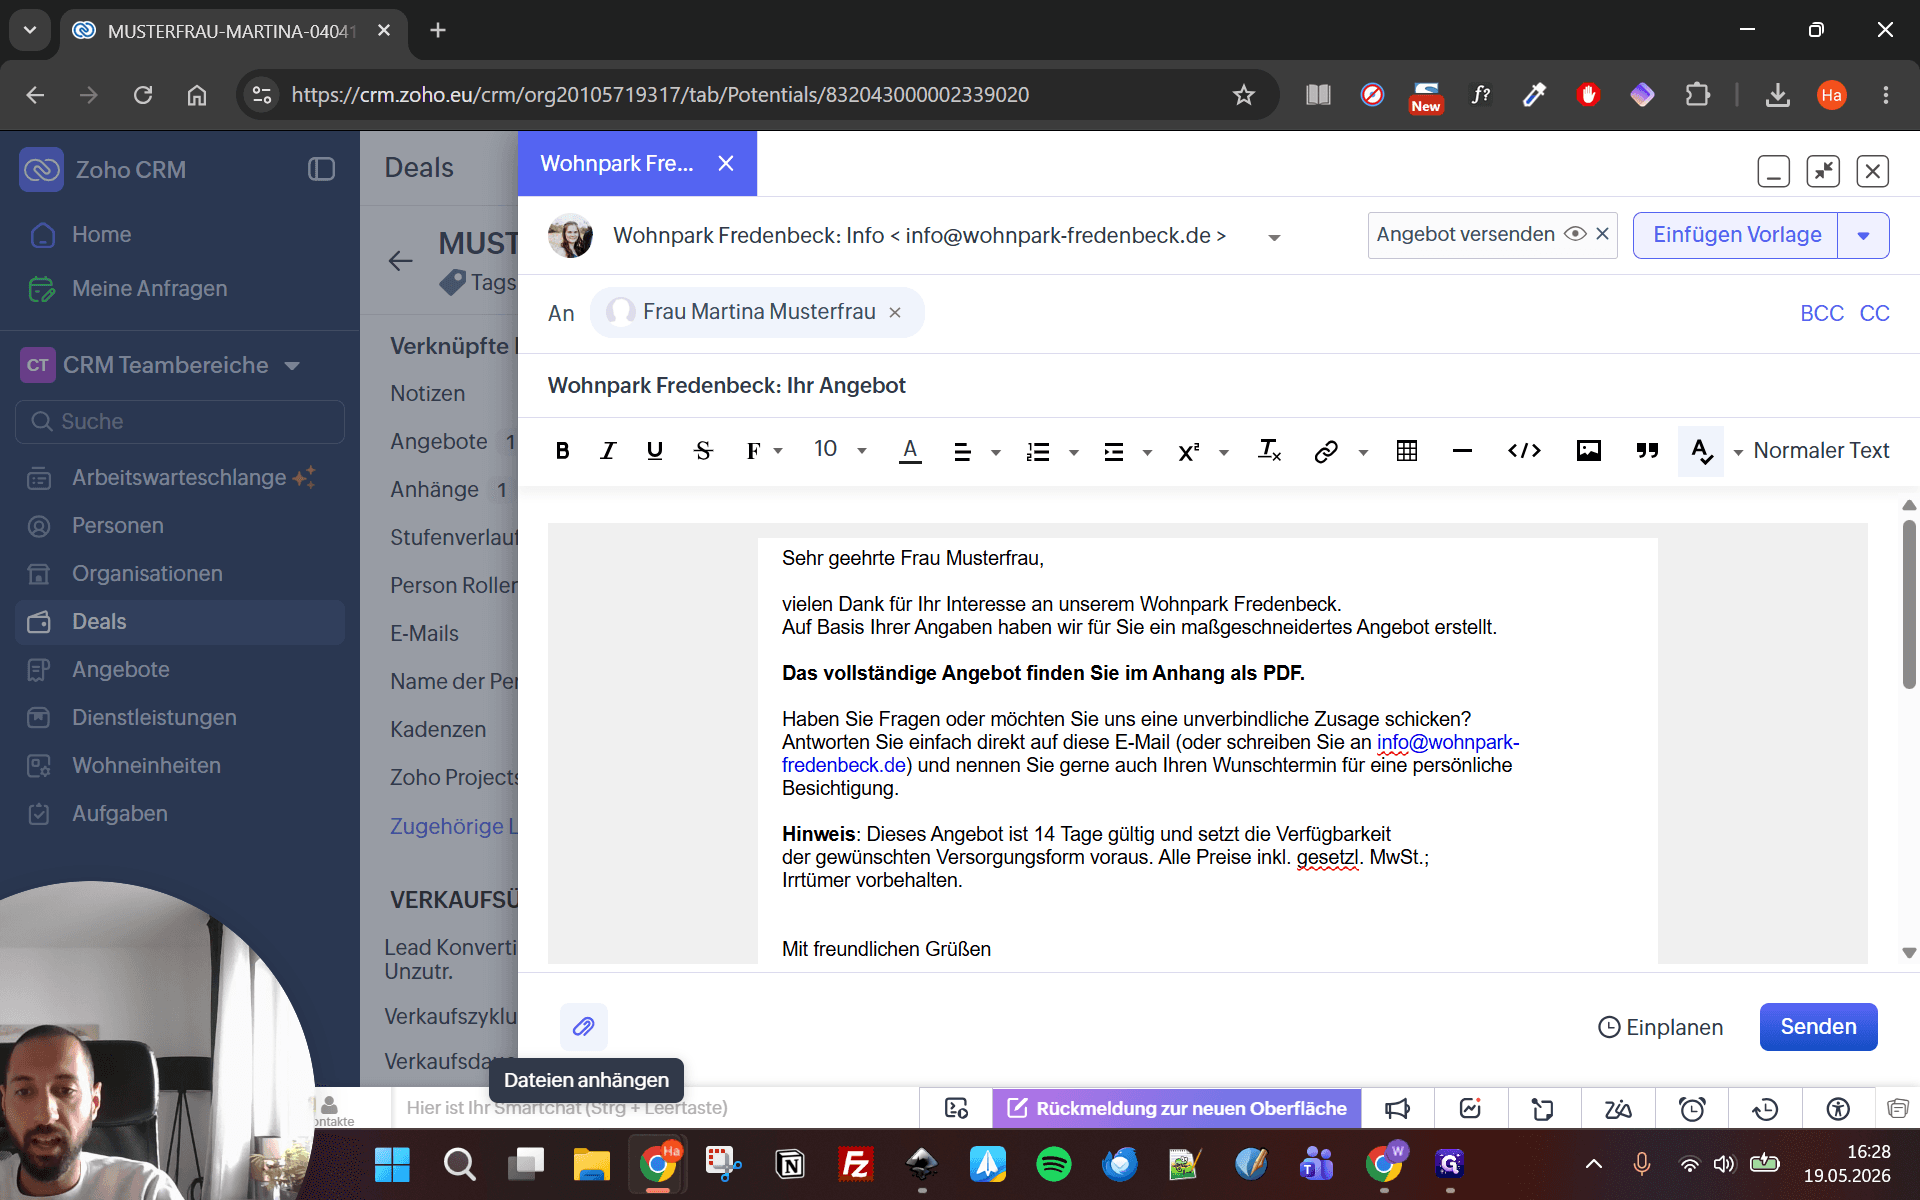Preview Angebot versenden template eye icon
The image size is (1920, 1200).
(1575, 234)
